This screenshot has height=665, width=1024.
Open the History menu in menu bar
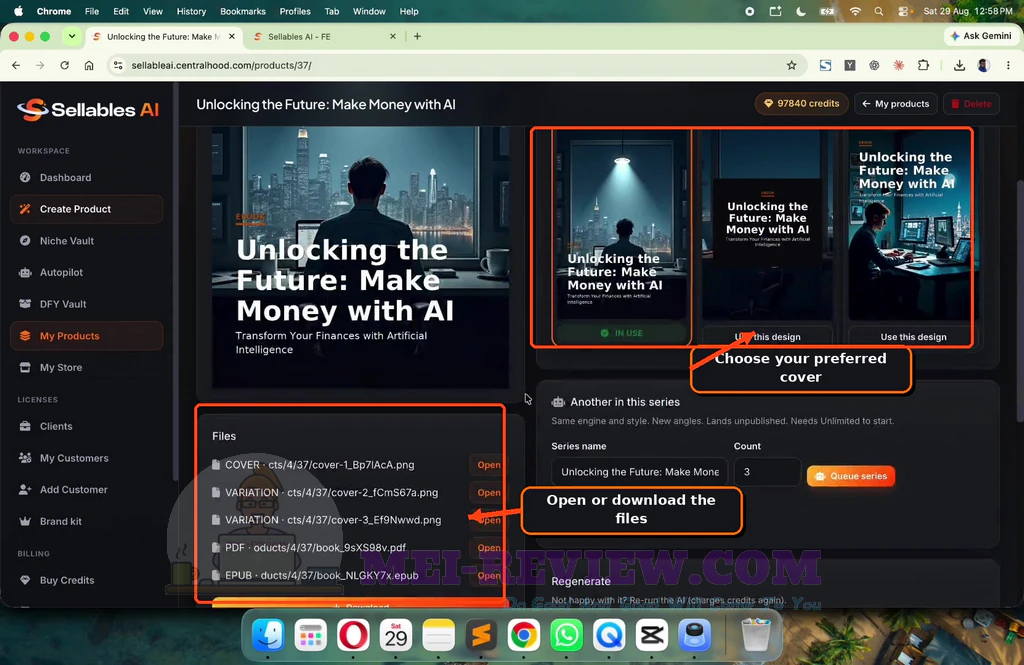point(191,11)
